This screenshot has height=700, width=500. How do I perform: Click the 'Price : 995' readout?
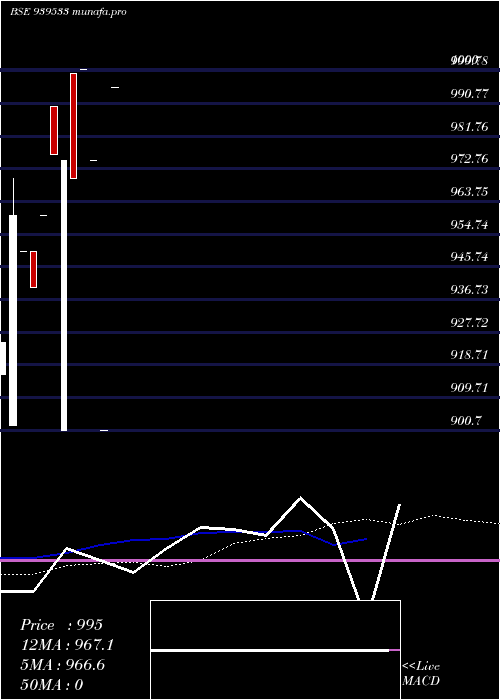62,625
